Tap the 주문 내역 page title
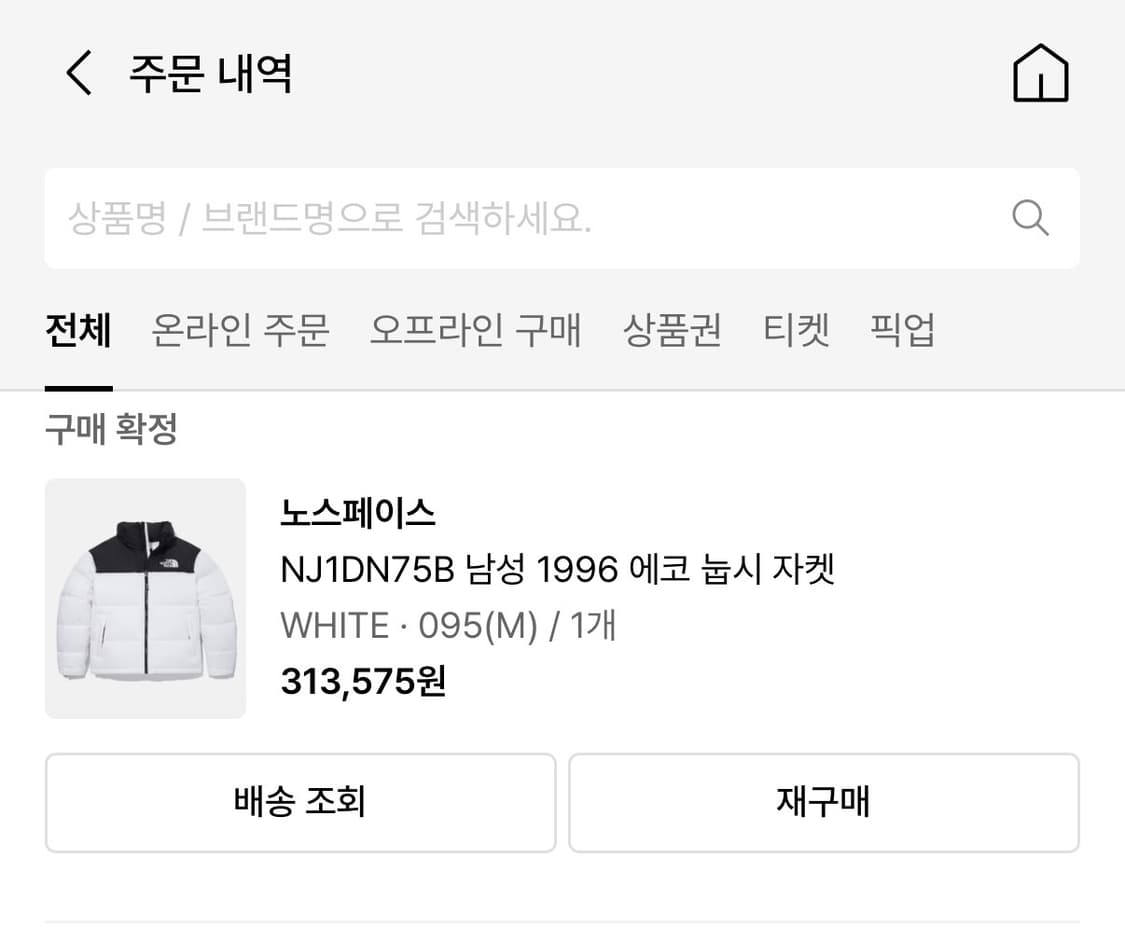 [x=207, y=73]
